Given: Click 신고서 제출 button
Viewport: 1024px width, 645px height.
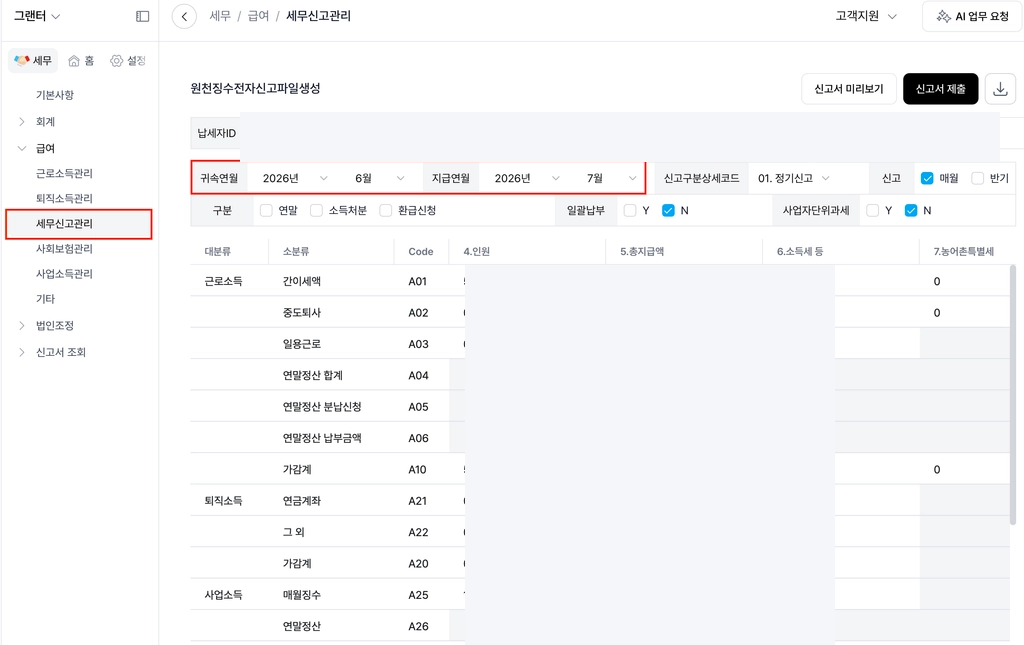Looking at the screenshot, I should pos(940,89).
